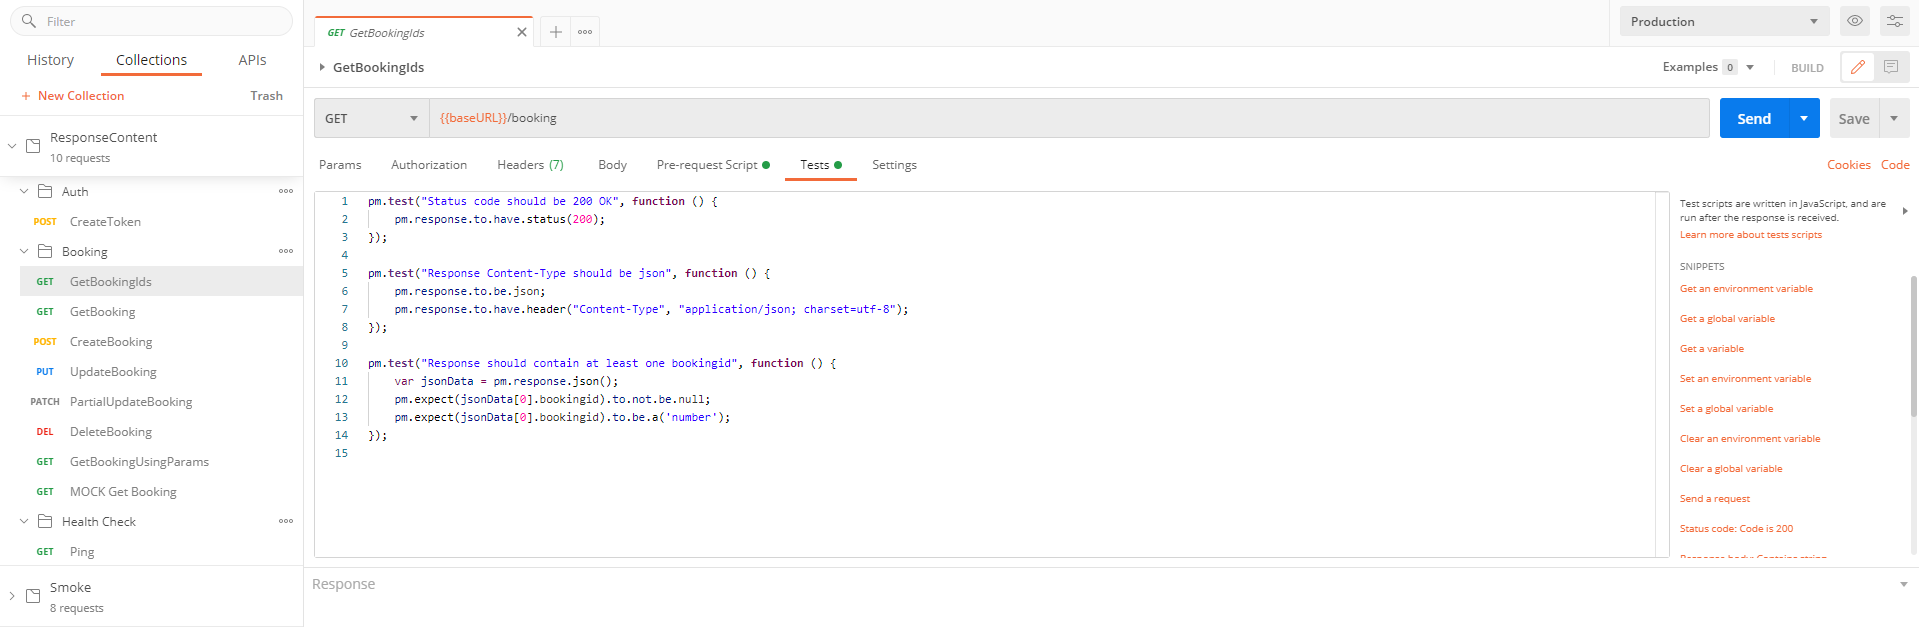Viewport: 1919px width, 627px height.
Task: Insert Get an environment variable snippet
Action: [x=1746, y=289]
